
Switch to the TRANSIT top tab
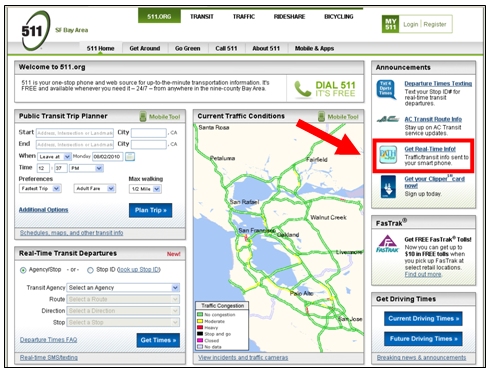click(202, 16)
